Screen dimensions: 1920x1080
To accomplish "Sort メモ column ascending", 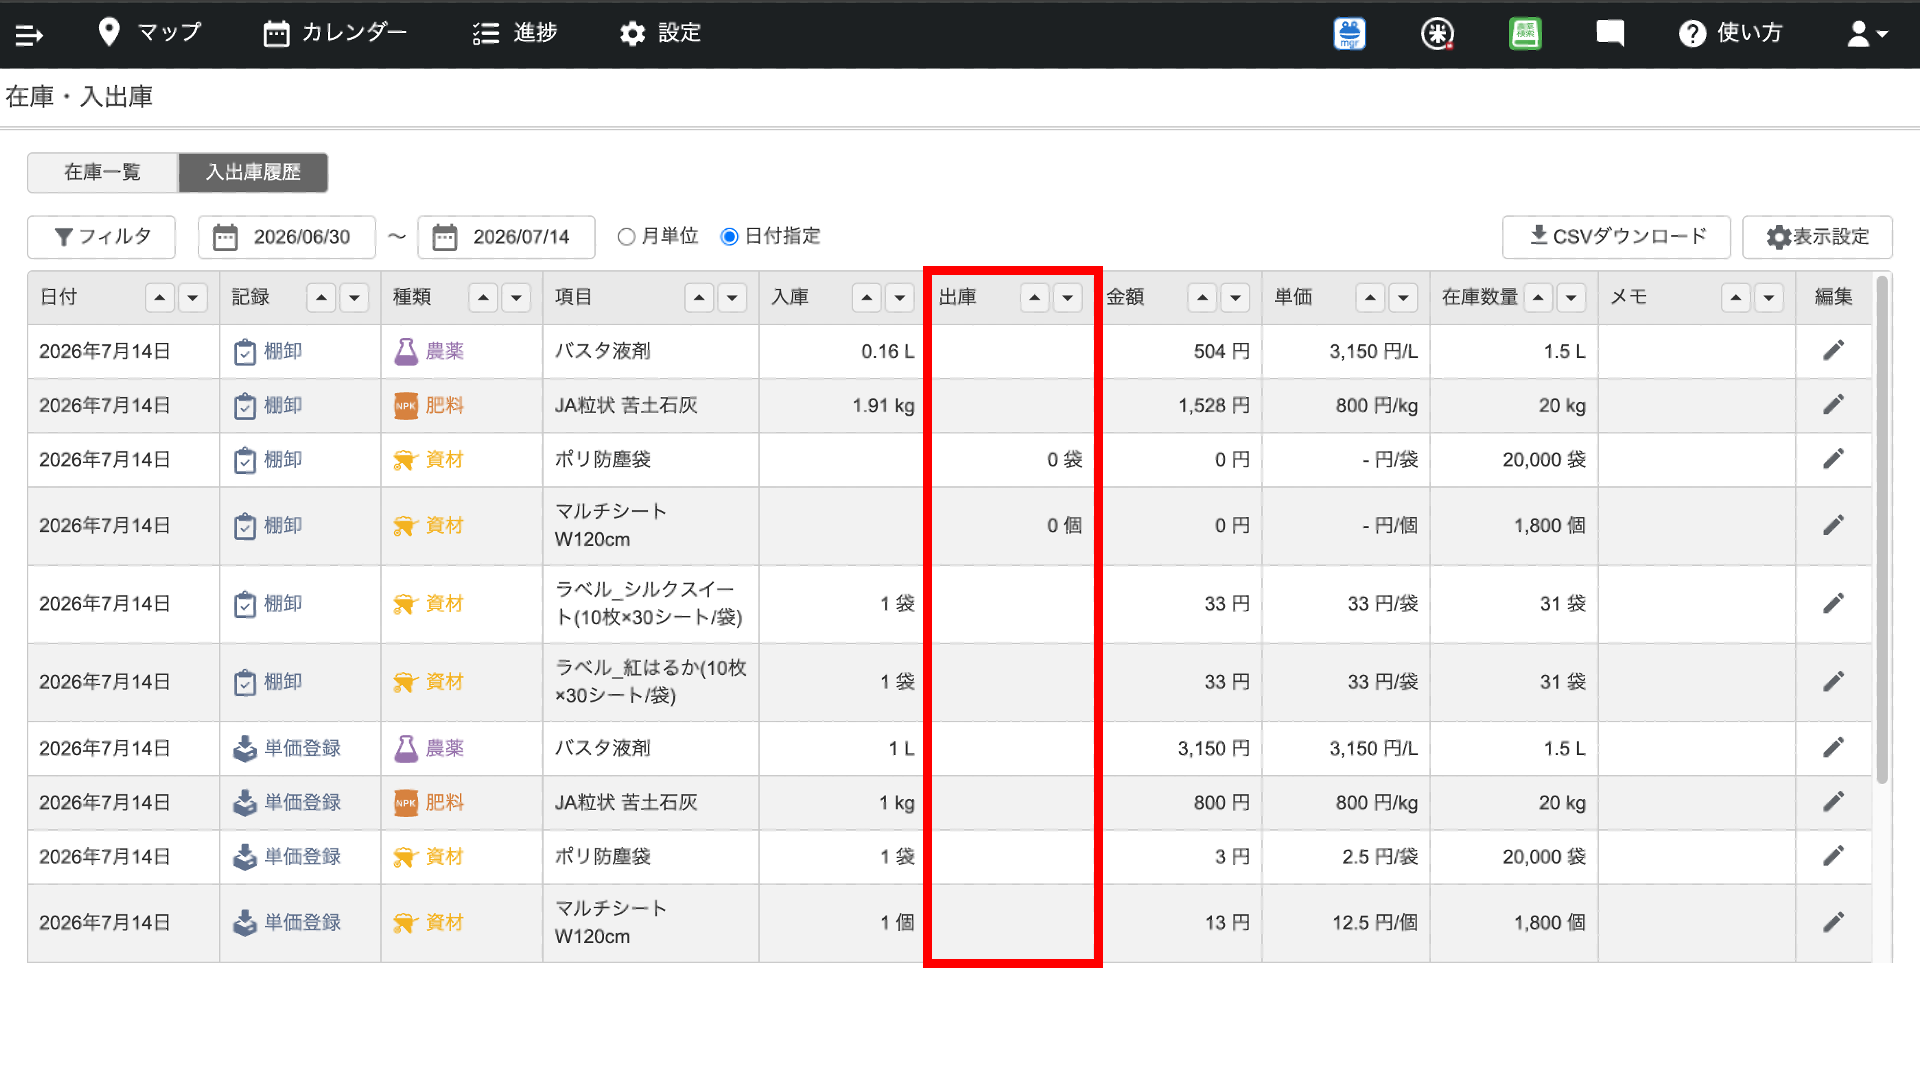I will 1736,297.
